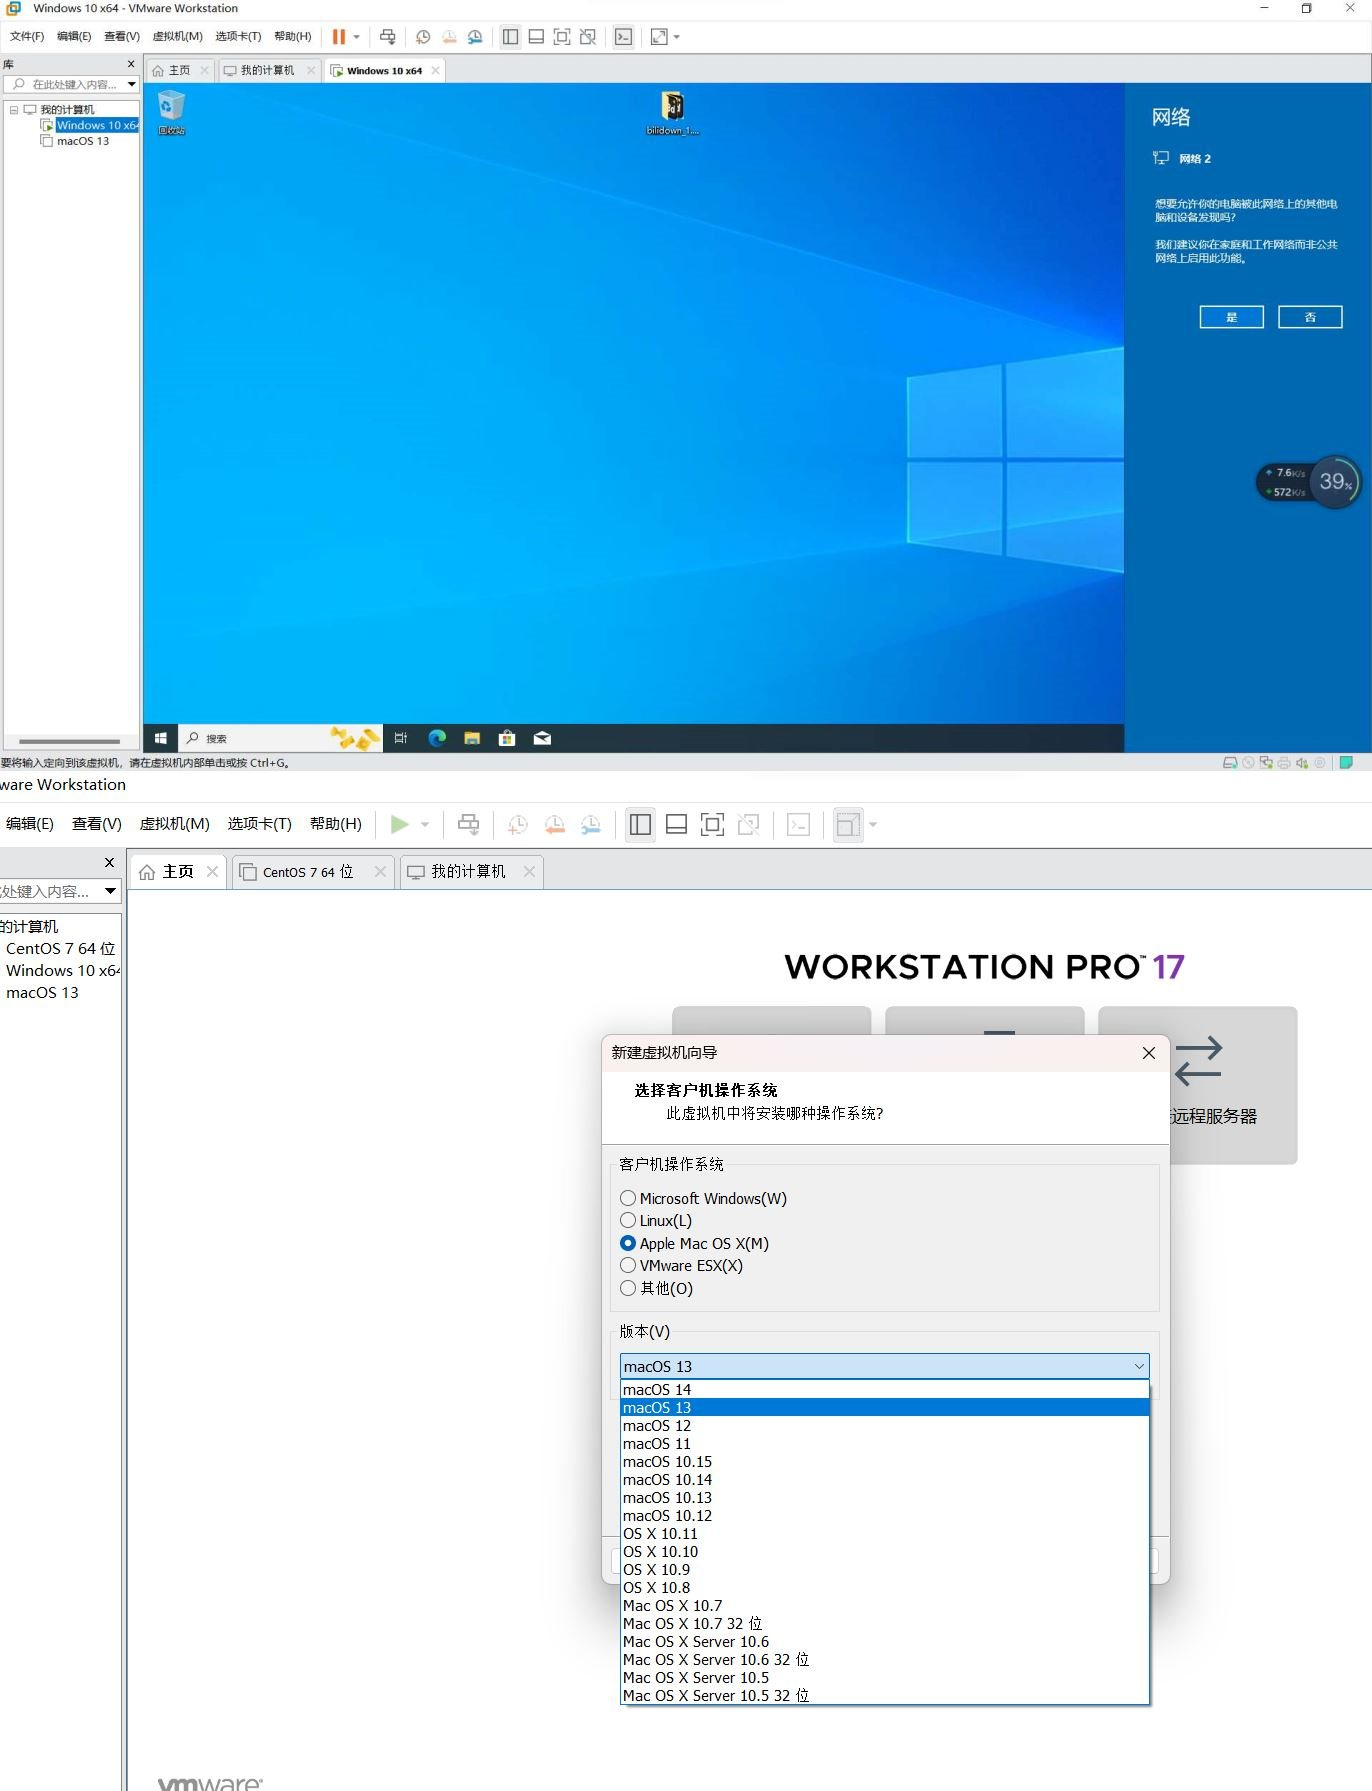Select macOS 13 in the upper library tree
The width and height of the screenshot is (1372, 1791).
pyautogui.click(x=83, y=141)
